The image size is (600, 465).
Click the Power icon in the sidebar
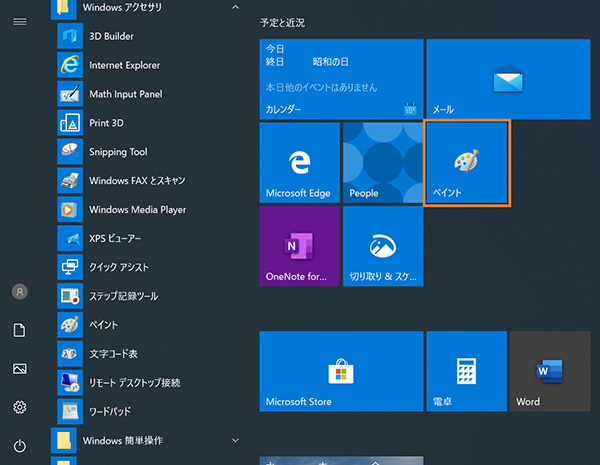tap(20, 446)
